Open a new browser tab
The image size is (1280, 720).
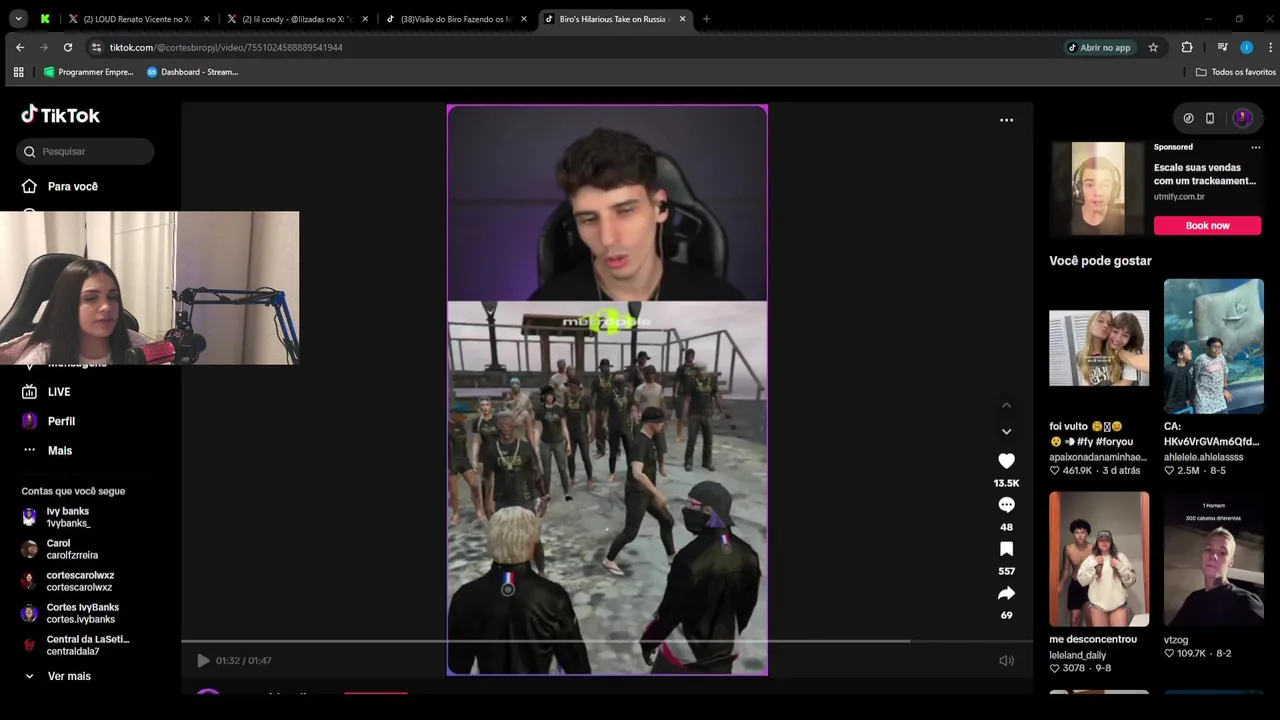pyautogui.click(x=706, y=19)
